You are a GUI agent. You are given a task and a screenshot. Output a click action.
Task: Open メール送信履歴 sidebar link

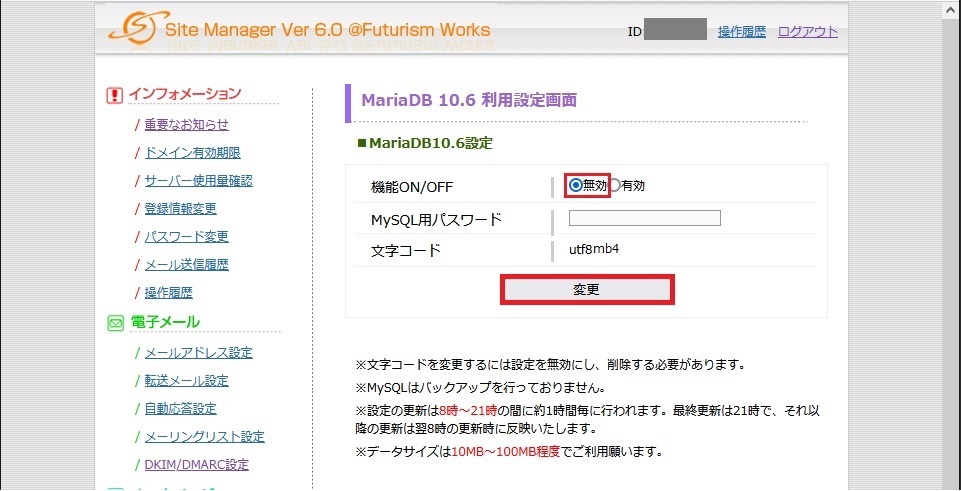186,265
